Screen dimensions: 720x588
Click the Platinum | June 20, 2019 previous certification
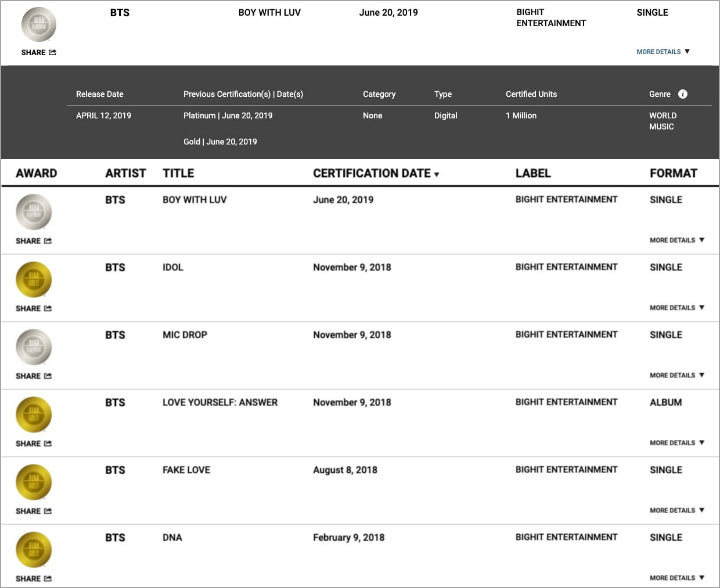(228, 116)
